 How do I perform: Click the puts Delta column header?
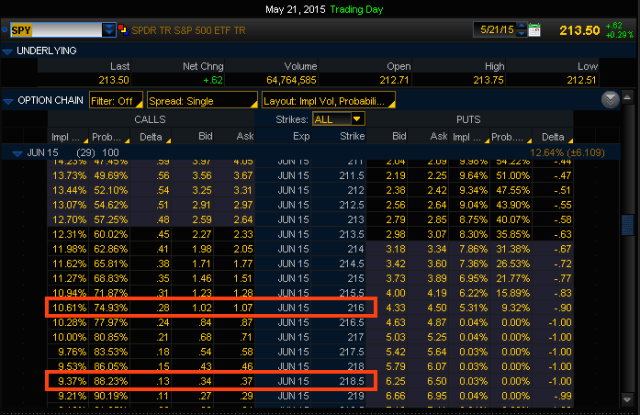[553, 137]
